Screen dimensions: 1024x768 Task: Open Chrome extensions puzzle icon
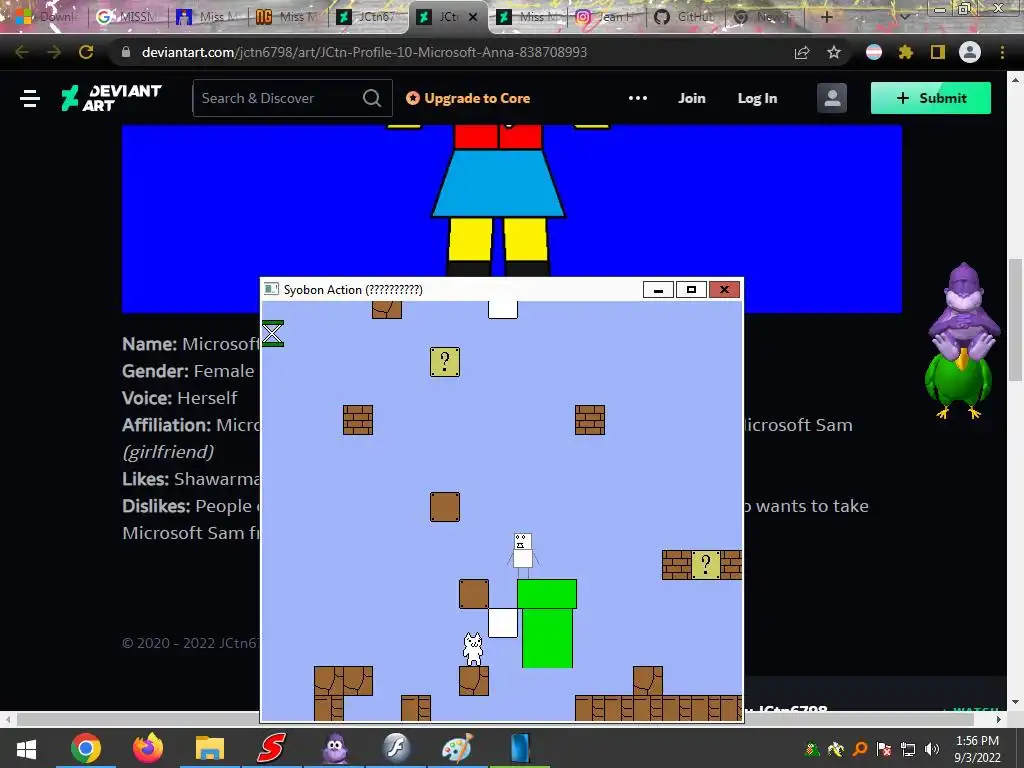[905, 52]
